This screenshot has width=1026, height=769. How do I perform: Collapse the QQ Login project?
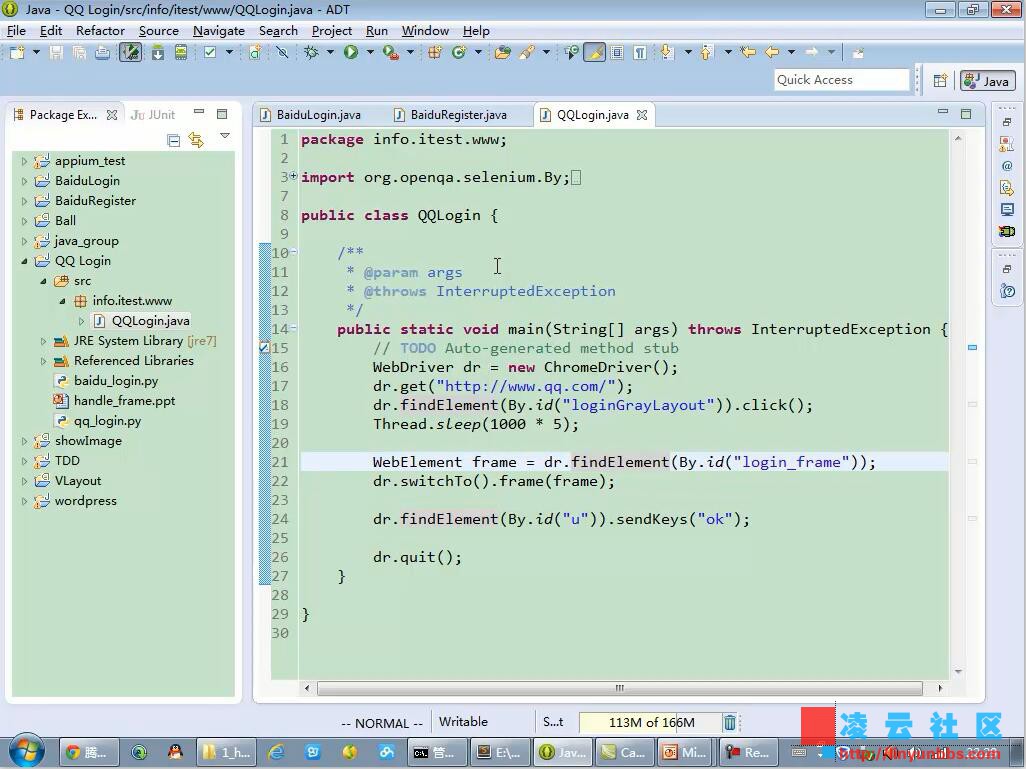pos(24,261)
